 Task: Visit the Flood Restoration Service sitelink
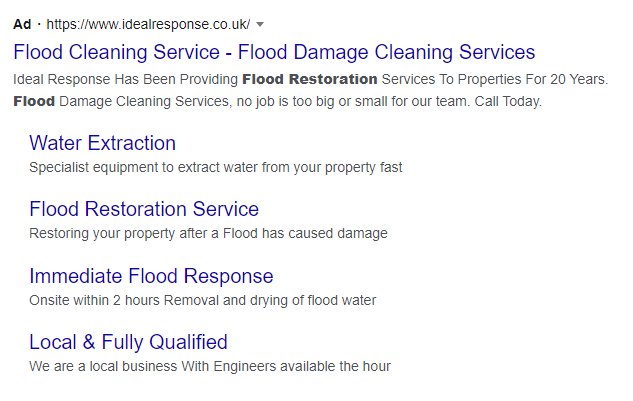pos(144,209)
